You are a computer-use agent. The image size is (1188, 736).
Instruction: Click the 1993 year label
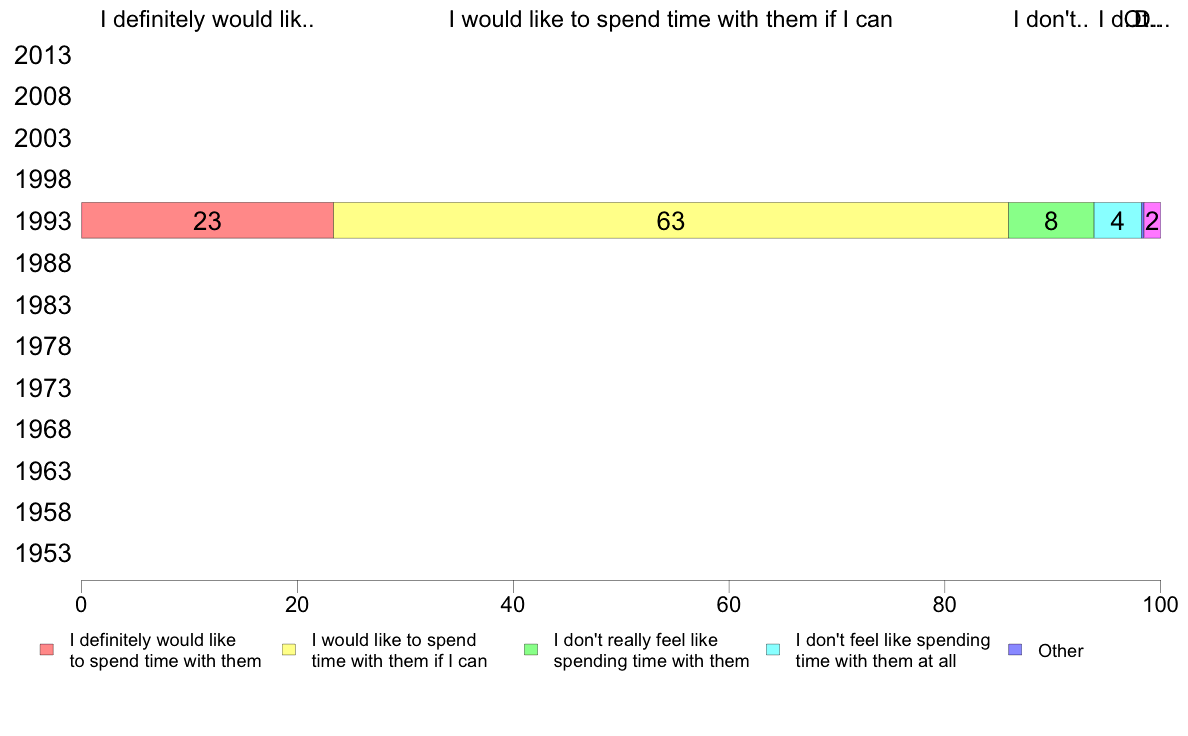42,221
